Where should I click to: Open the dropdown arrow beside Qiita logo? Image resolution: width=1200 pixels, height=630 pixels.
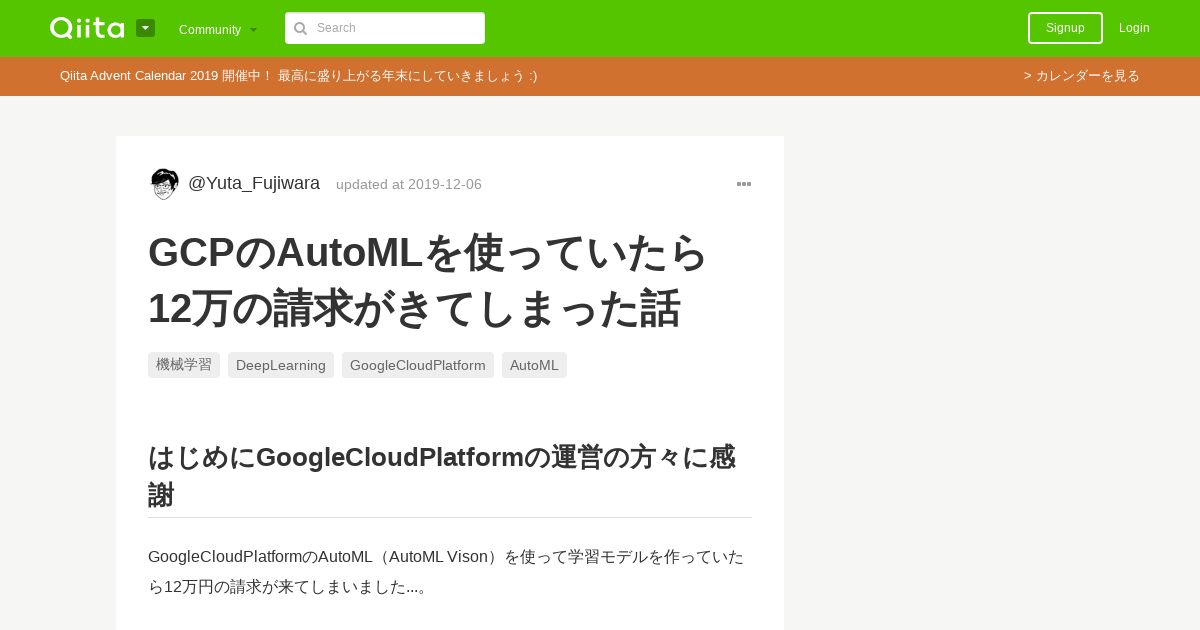tap(145, 28)
